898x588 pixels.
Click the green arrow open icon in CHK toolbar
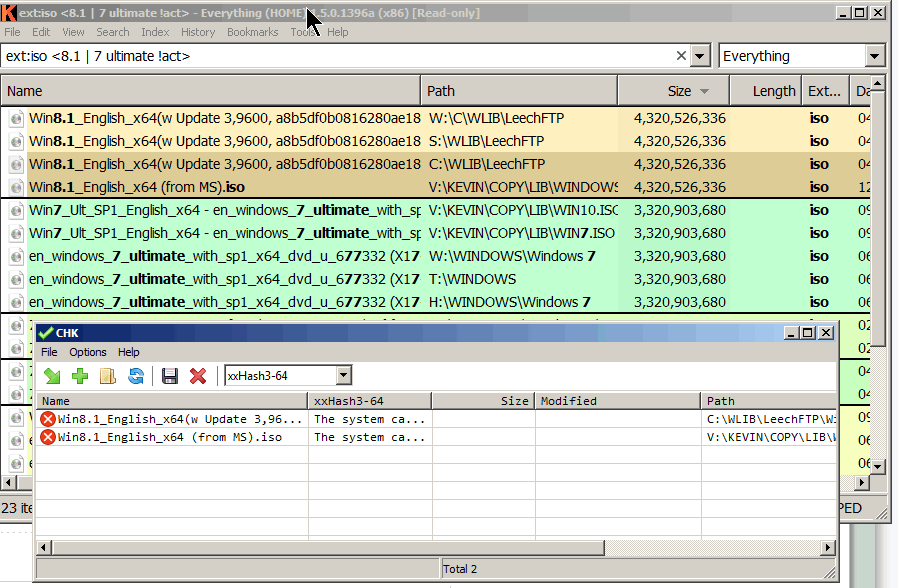[52, 376]
